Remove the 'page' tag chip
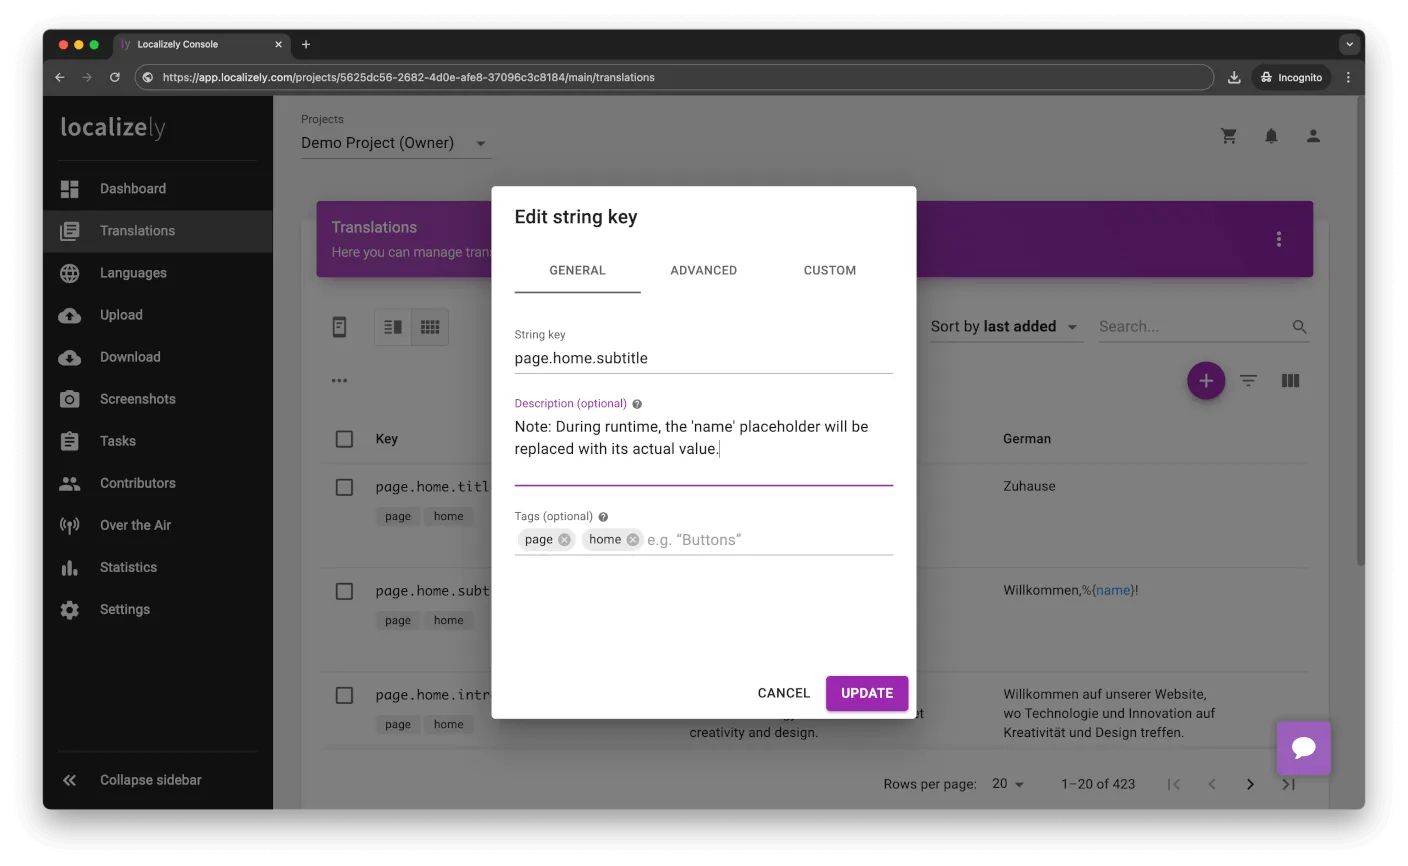This screenshot has width=1408, height=866. pyautogui.click(x=564, y=540)
